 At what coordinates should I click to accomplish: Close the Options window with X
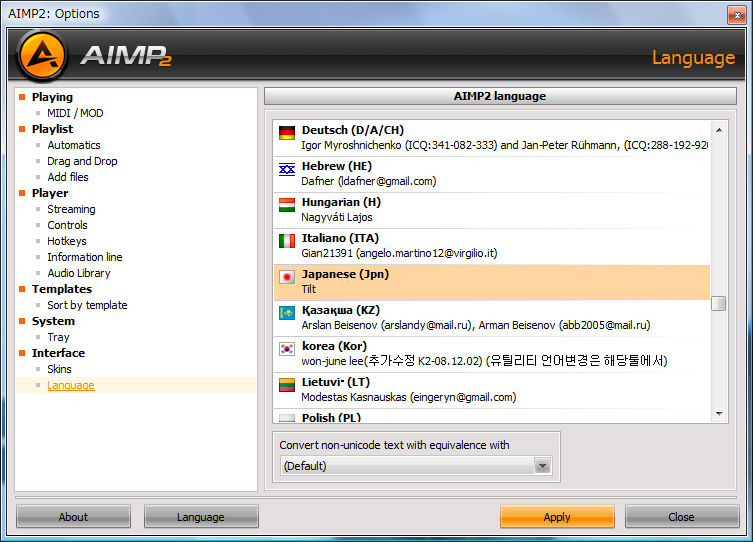tap(737, 15)
